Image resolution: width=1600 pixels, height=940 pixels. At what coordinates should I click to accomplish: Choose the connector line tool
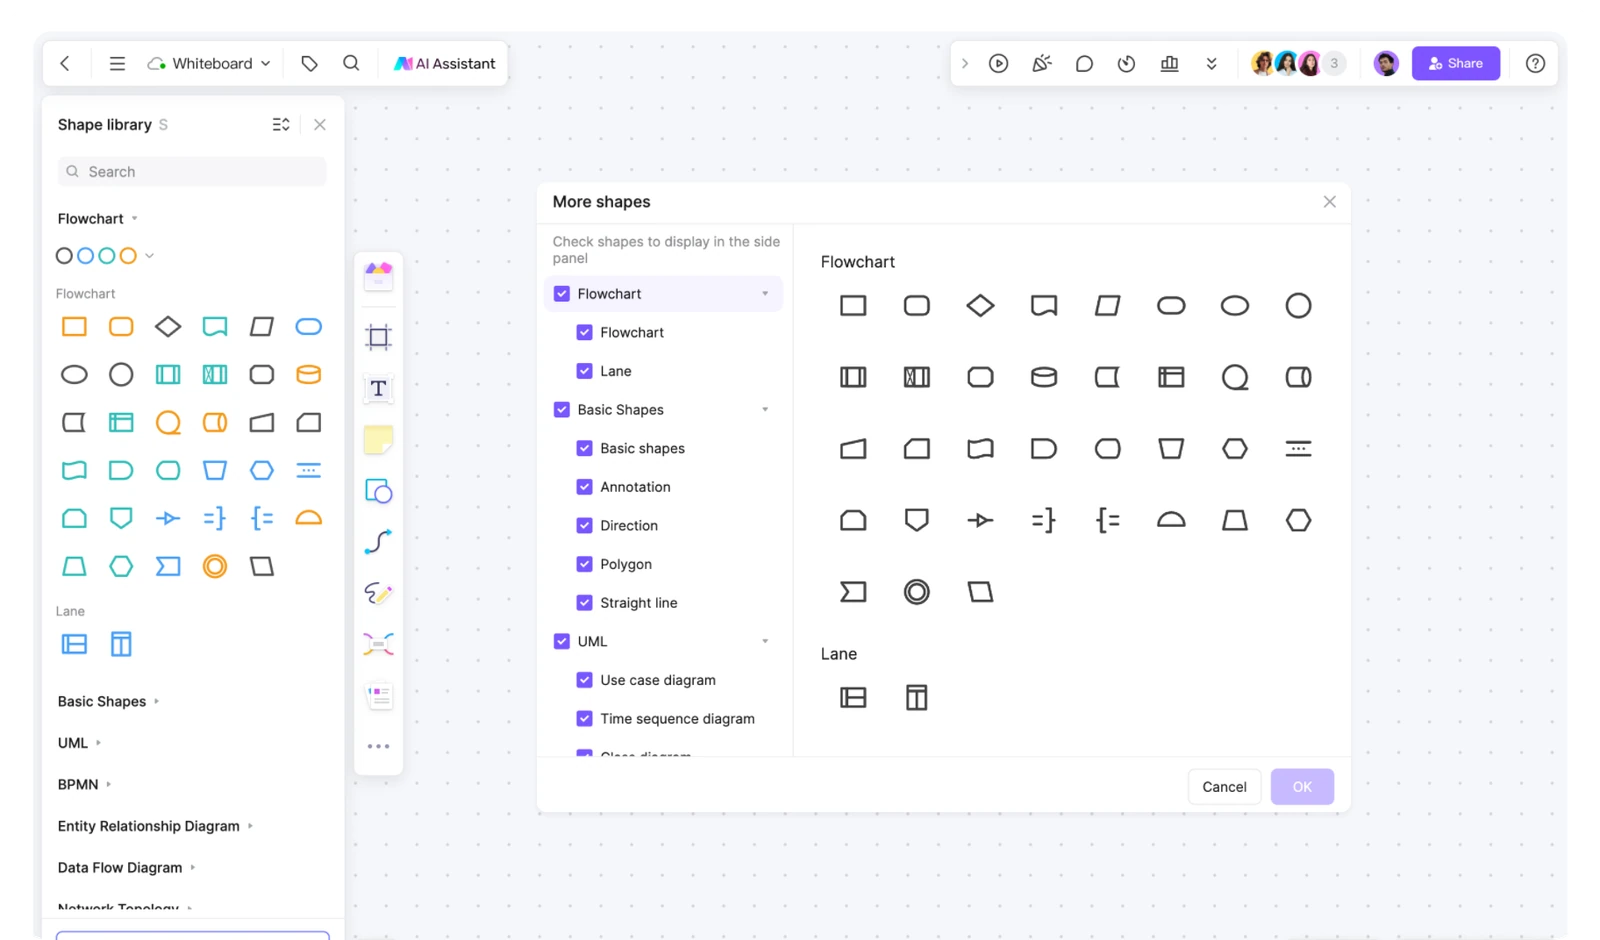click(378, 542)
